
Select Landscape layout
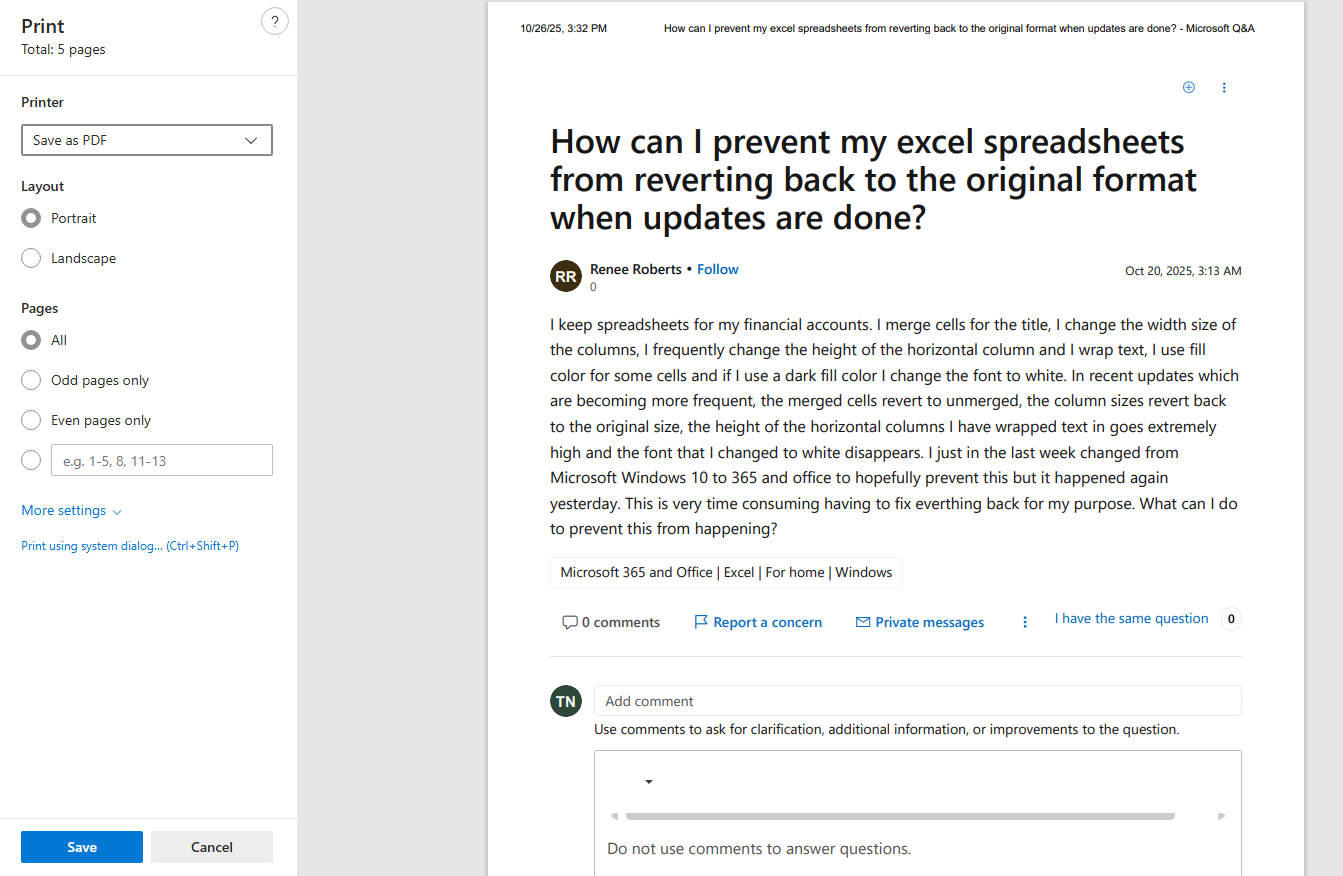click(31, 258)
